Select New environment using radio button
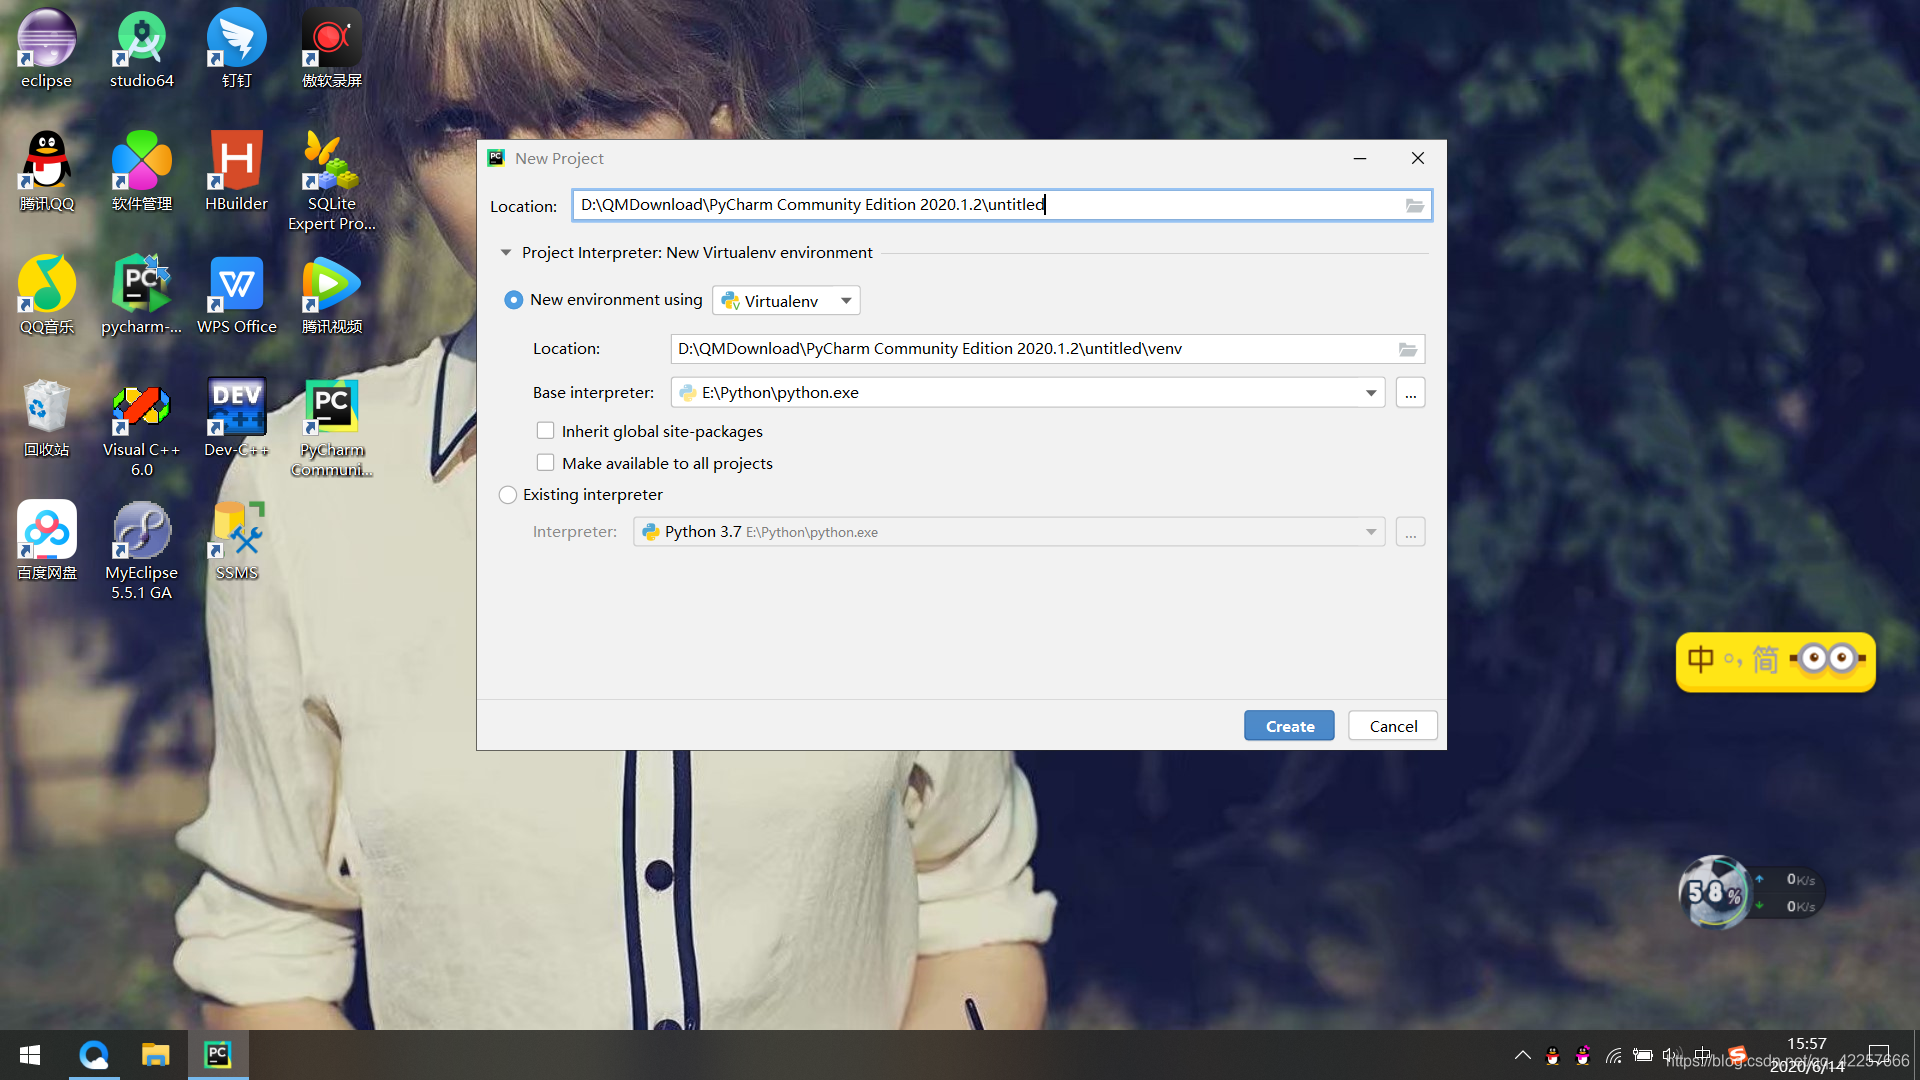 point(514,300)
